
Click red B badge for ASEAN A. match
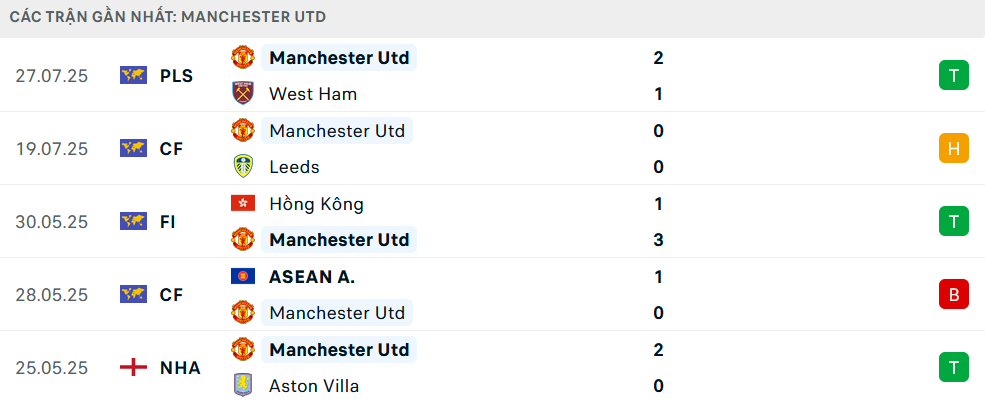tap(954, 294)
